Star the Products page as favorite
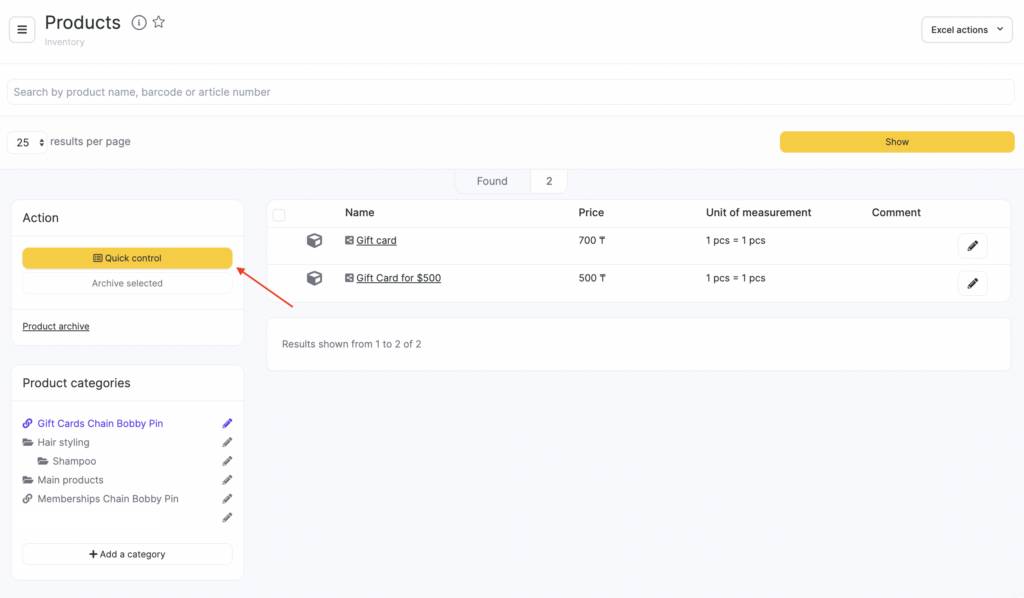The width and height of the screenshot is (1024, 598). 159,22
